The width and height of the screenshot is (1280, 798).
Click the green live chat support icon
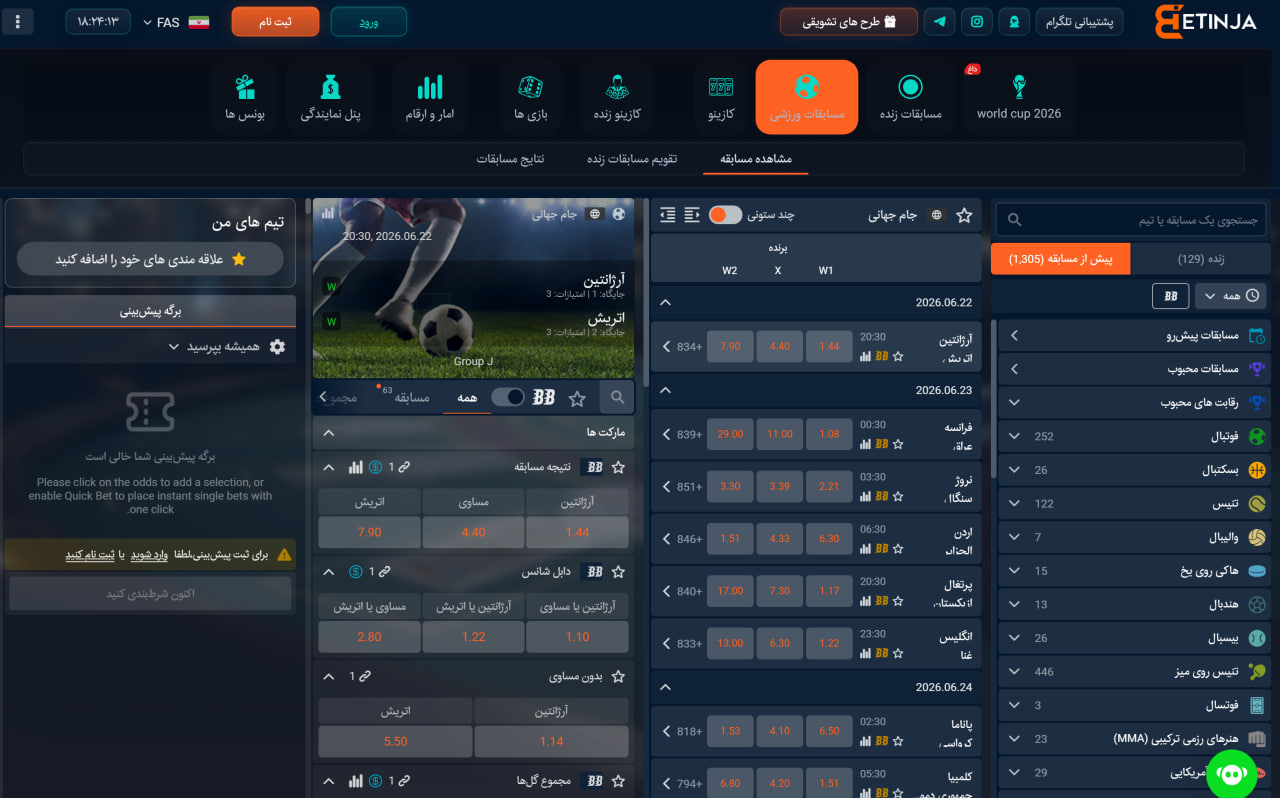pyautogui.click(x=1232, y=773)
